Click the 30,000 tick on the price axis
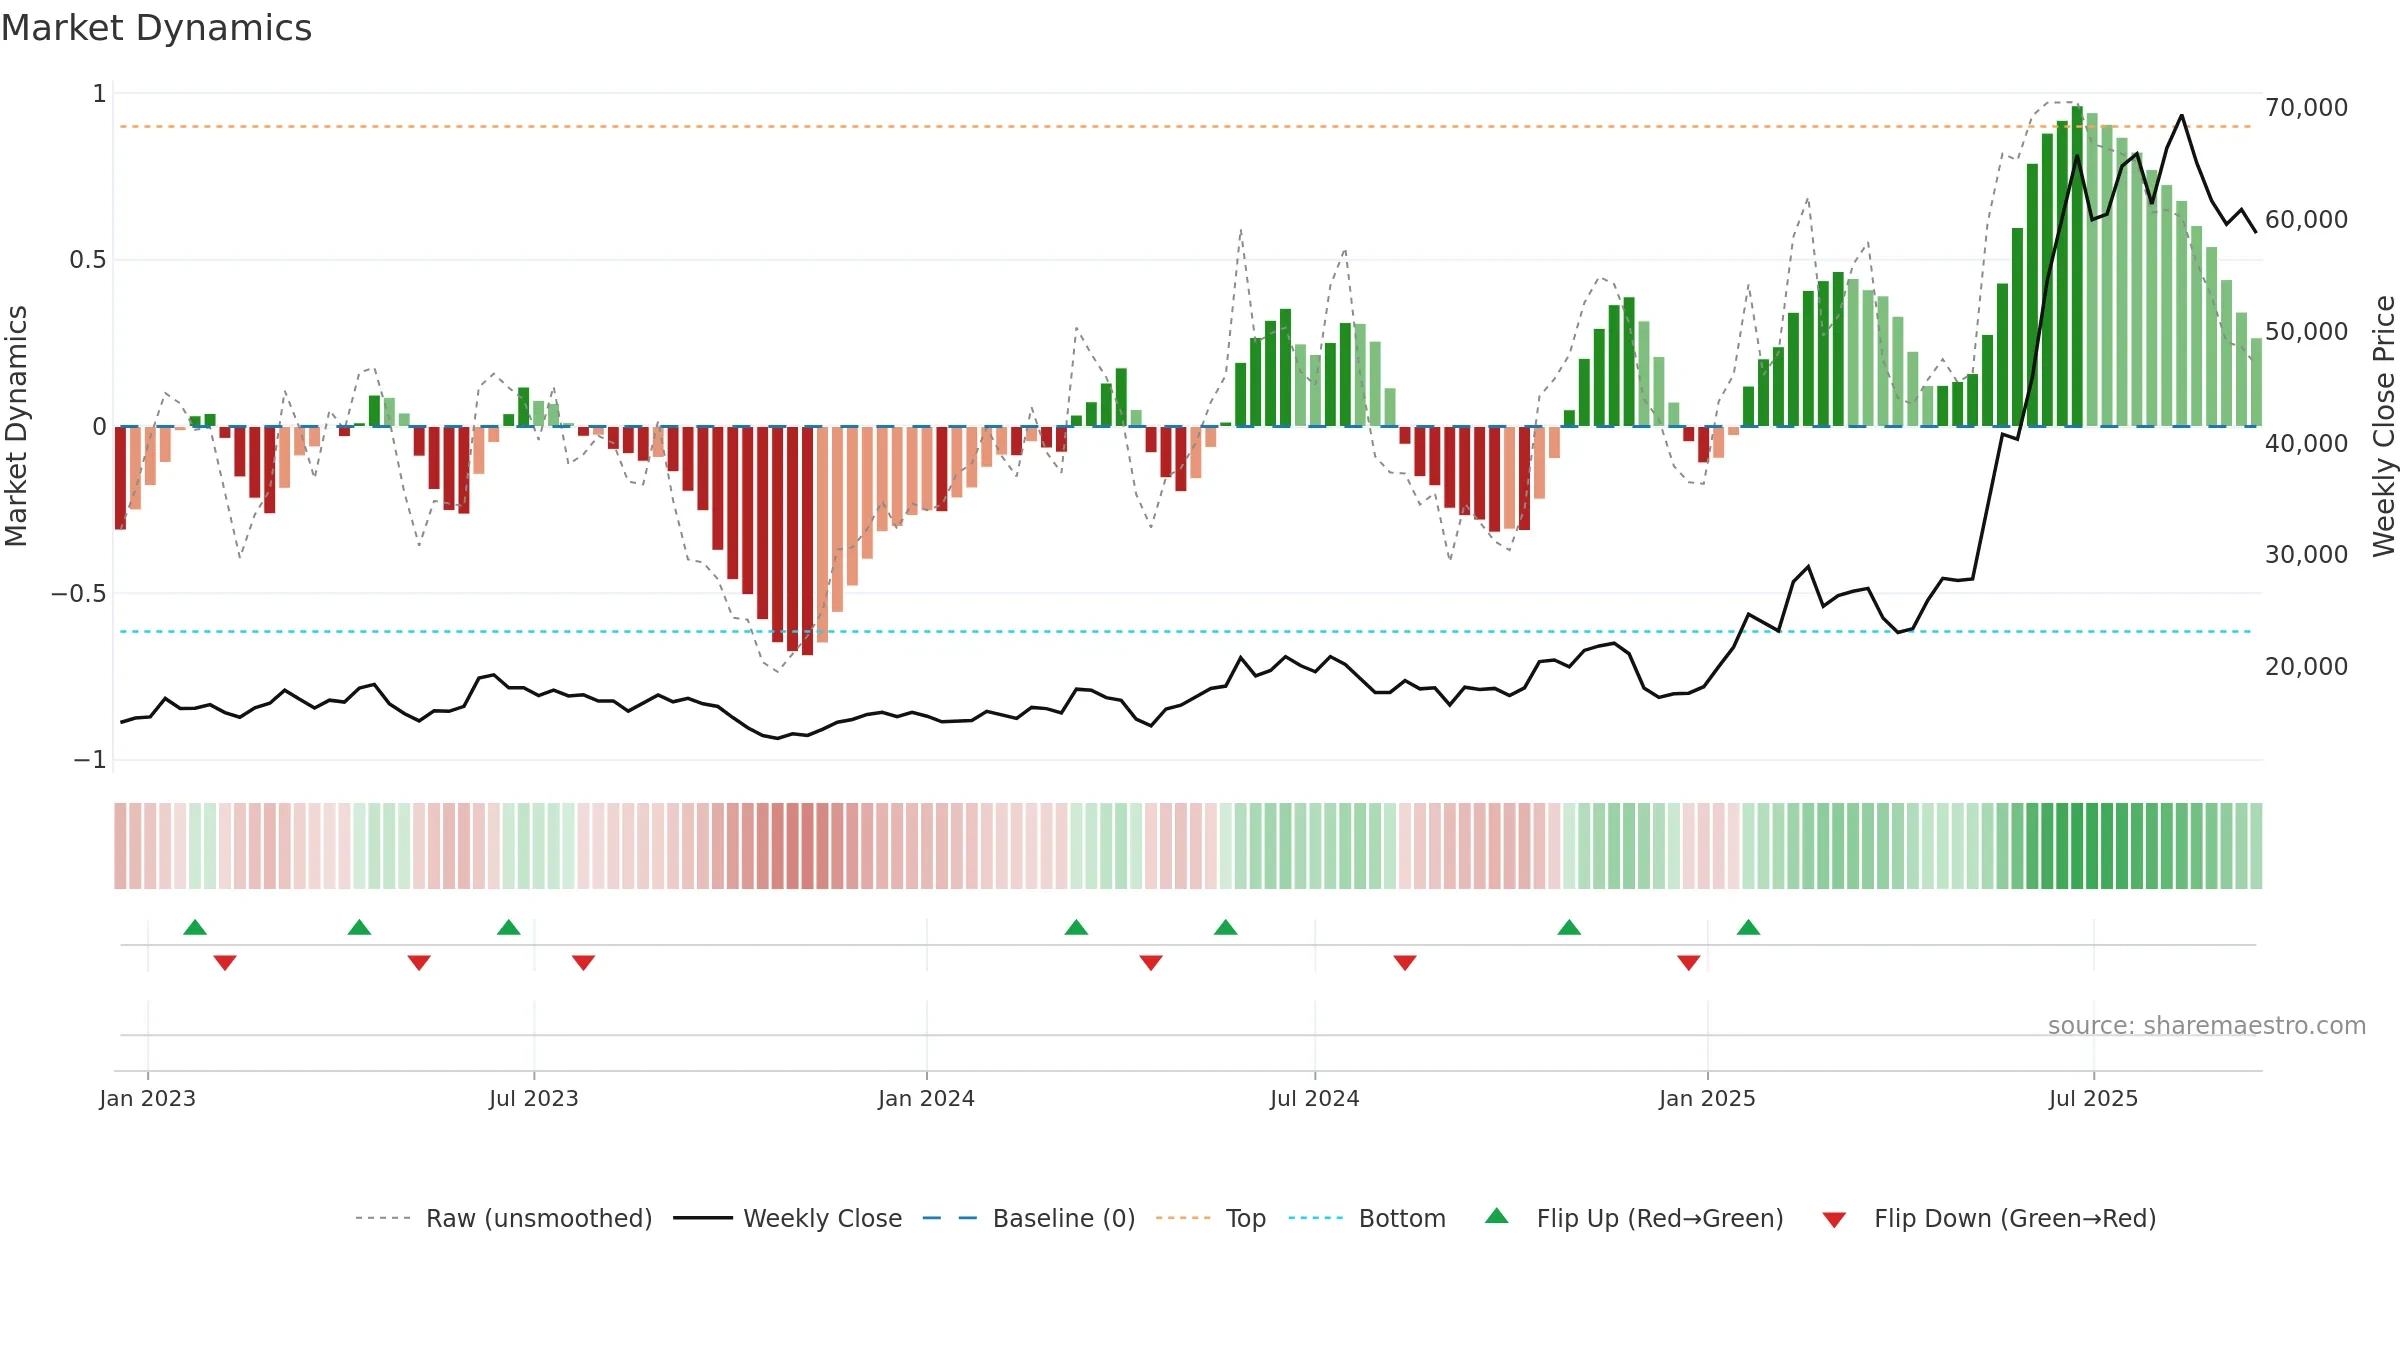Screen dimensions: 2400x1350 coord(2307,554)
